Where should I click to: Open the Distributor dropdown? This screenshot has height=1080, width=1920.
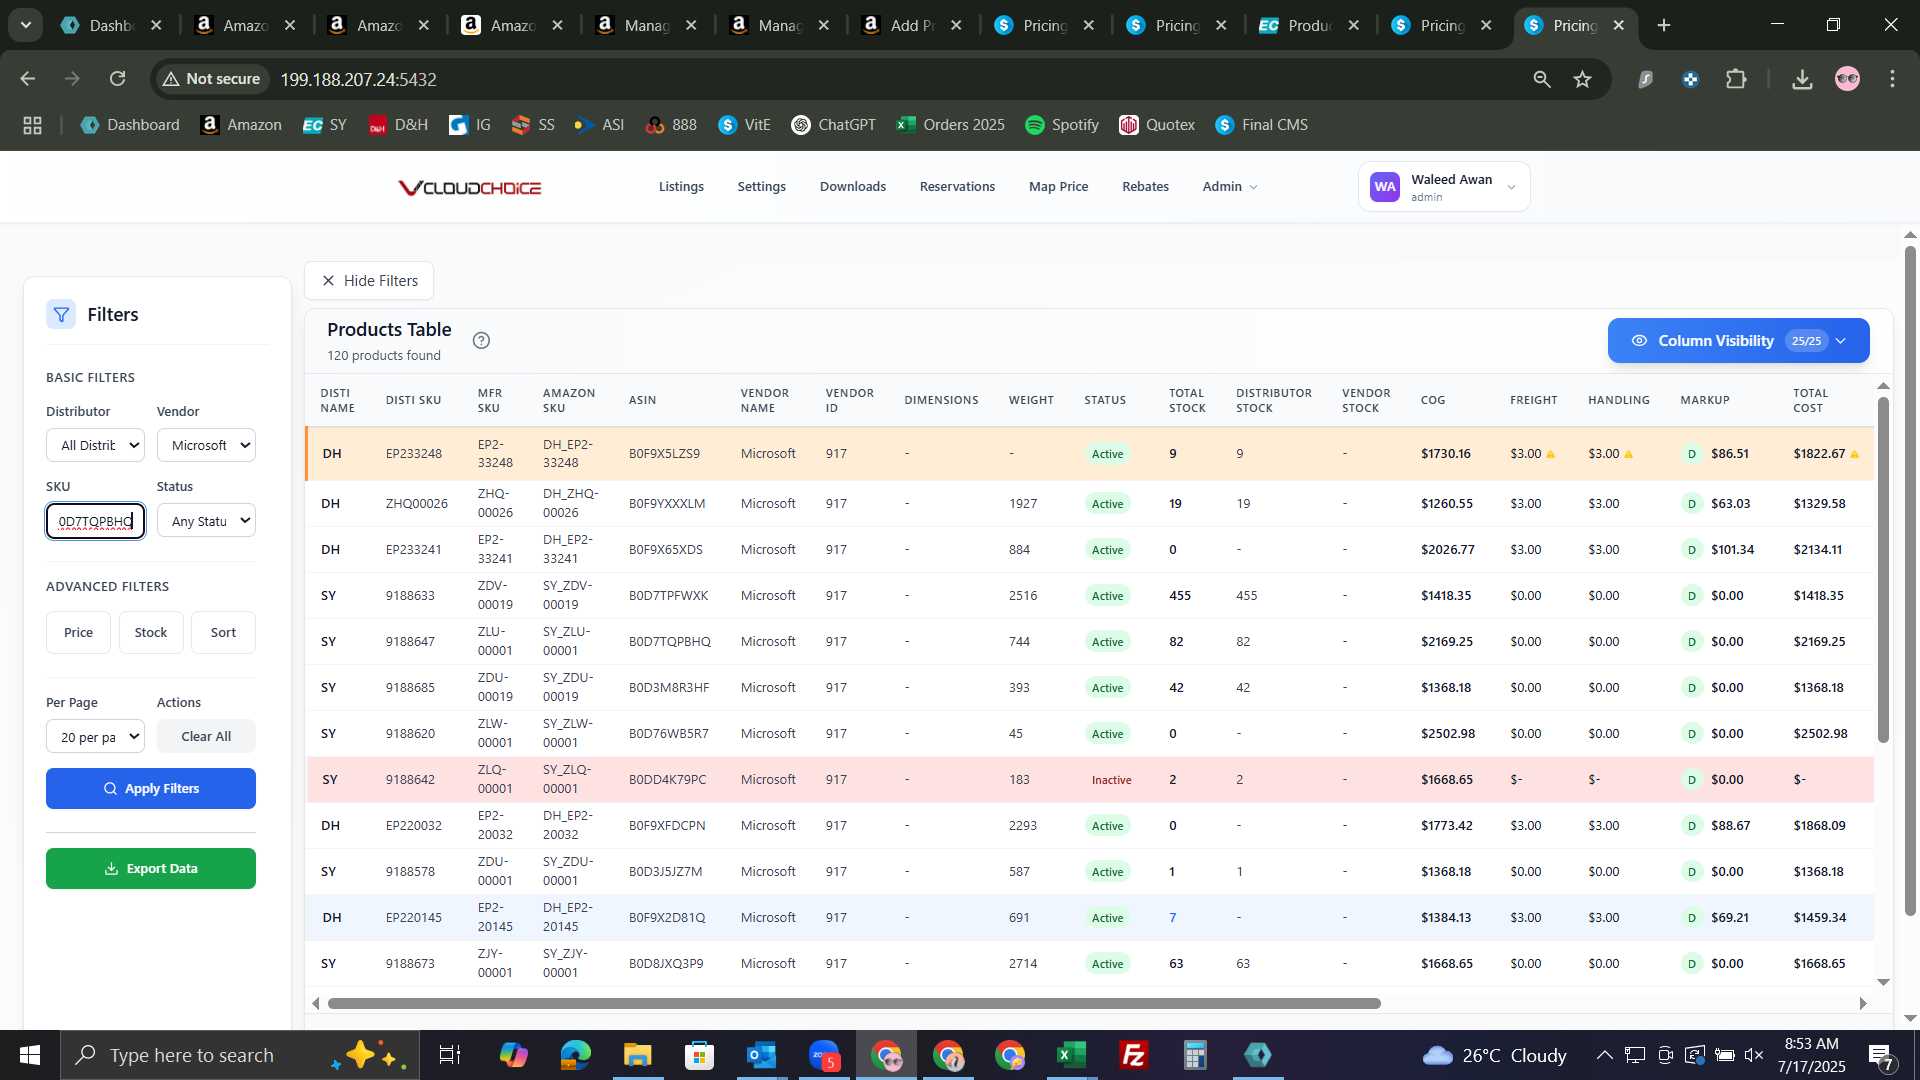click(95, 445)
